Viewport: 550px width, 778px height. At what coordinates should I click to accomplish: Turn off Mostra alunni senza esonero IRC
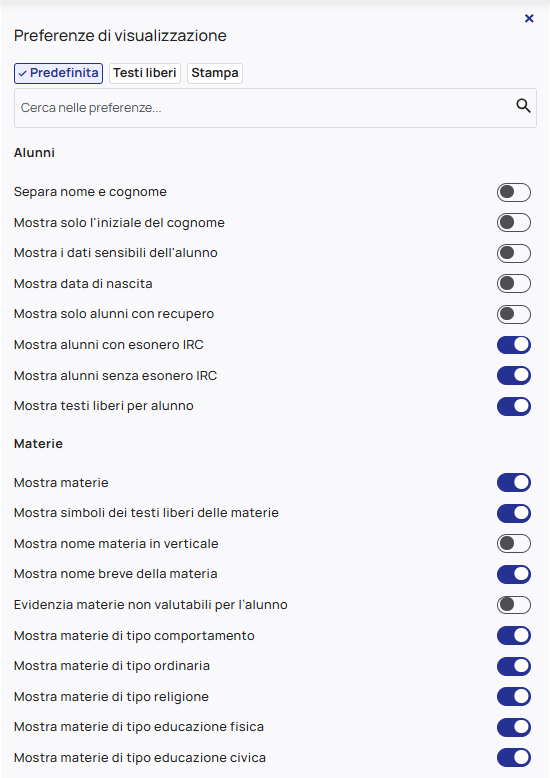pyautogui.click(x=514, y=376)
